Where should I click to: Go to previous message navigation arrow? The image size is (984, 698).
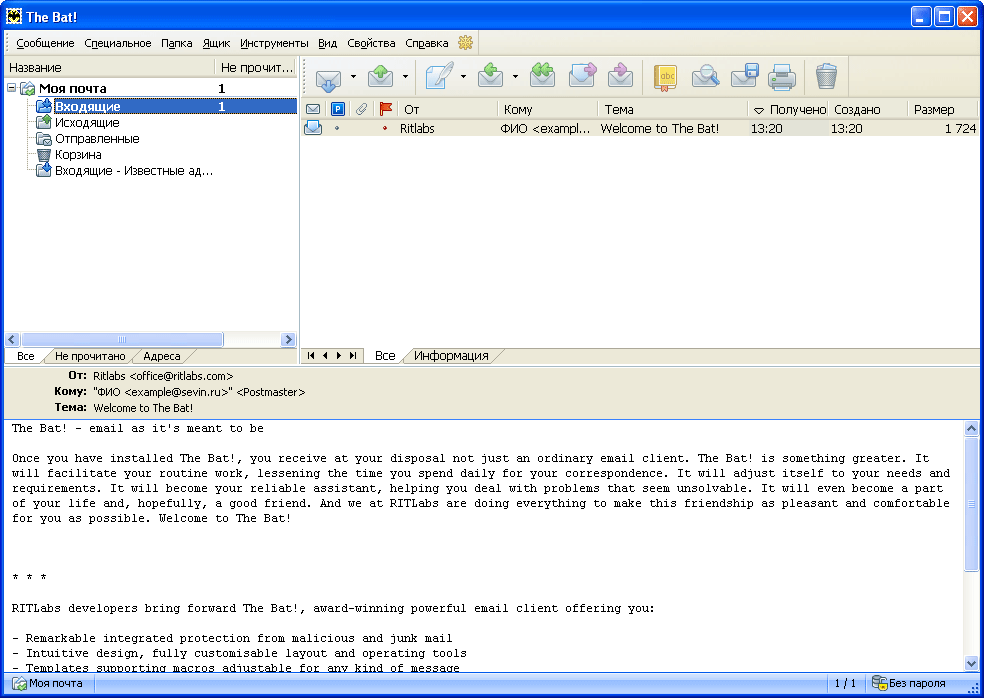325,355
